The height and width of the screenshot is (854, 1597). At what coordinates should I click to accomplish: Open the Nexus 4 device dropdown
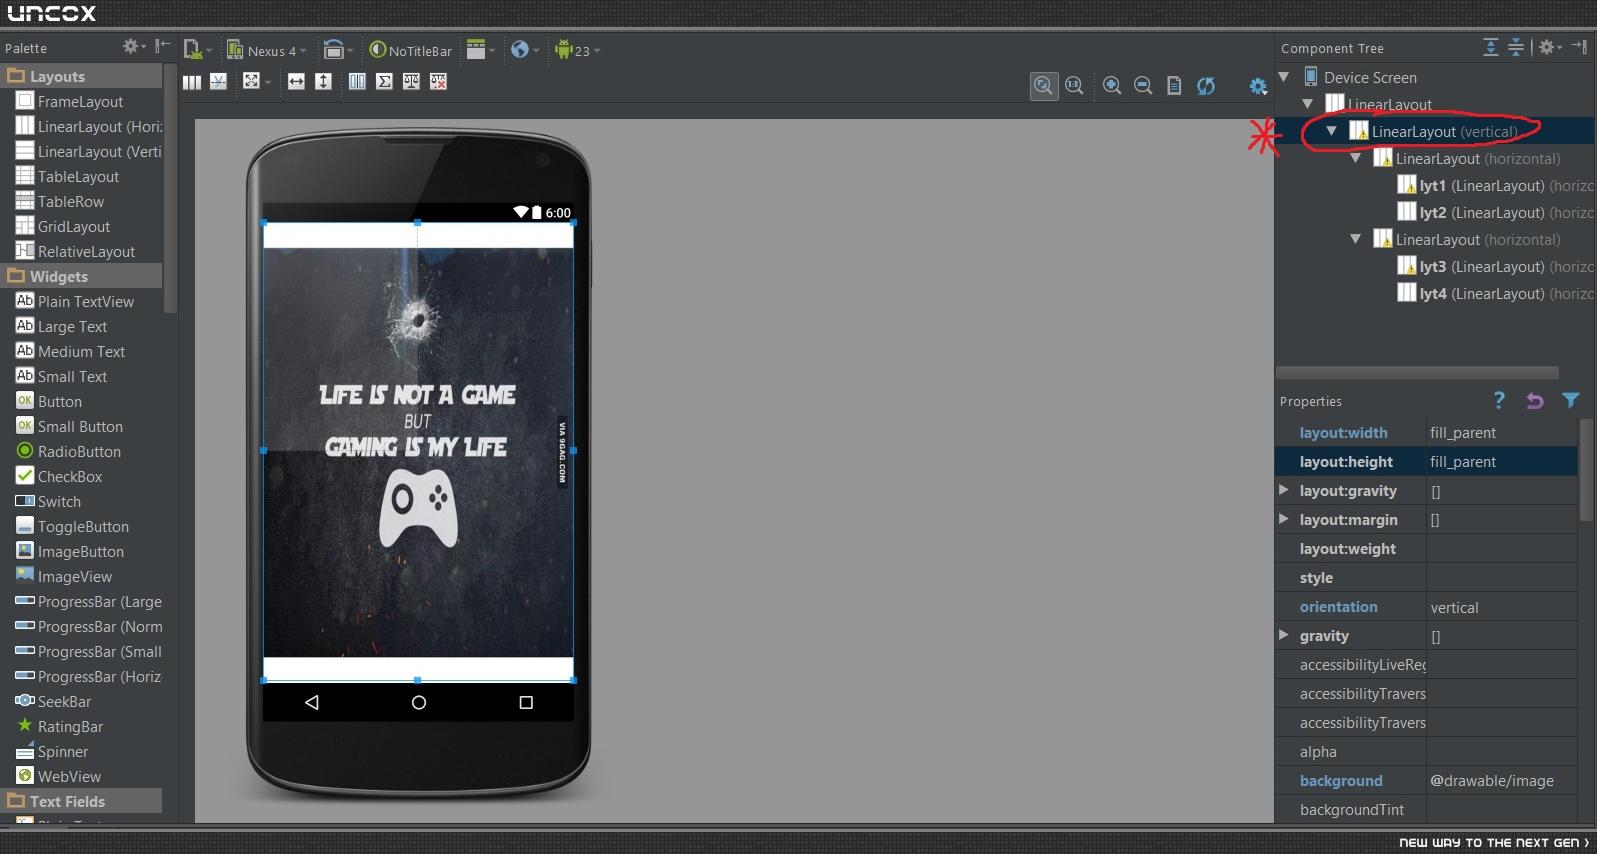pos(266,50)
